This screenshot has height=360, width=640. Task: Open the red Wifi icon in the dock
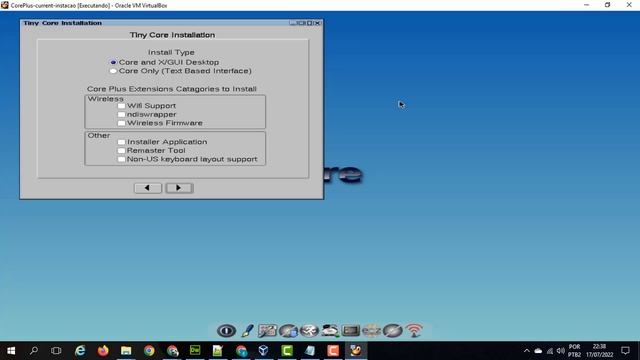click(x=414, y=331)
